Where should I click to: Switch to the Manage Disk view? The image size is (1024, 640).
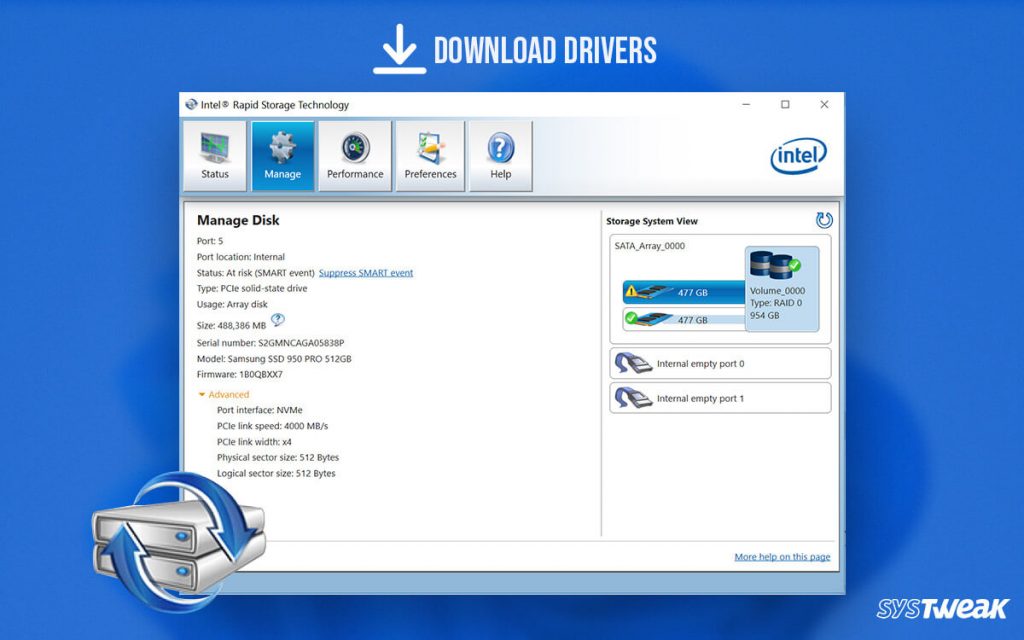[x=238, y=220]
